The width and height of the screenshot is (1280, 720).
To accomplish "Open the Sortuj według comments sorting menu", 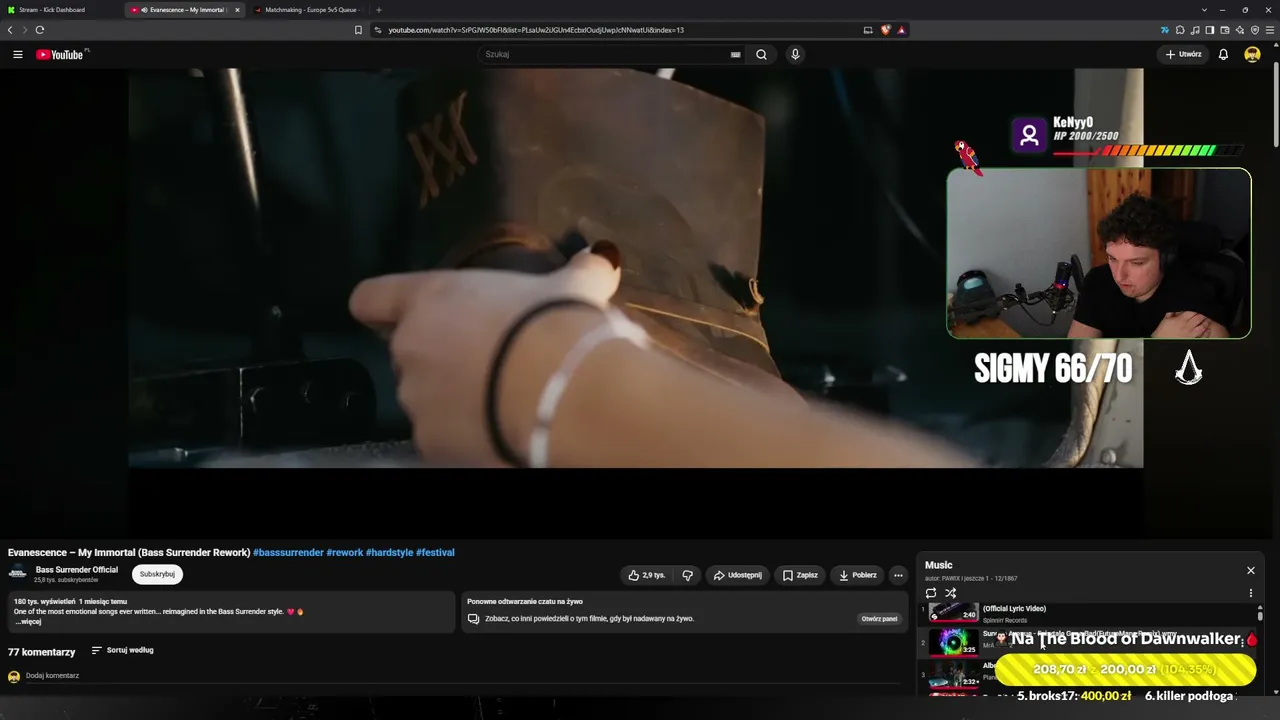I will (122, 650).
